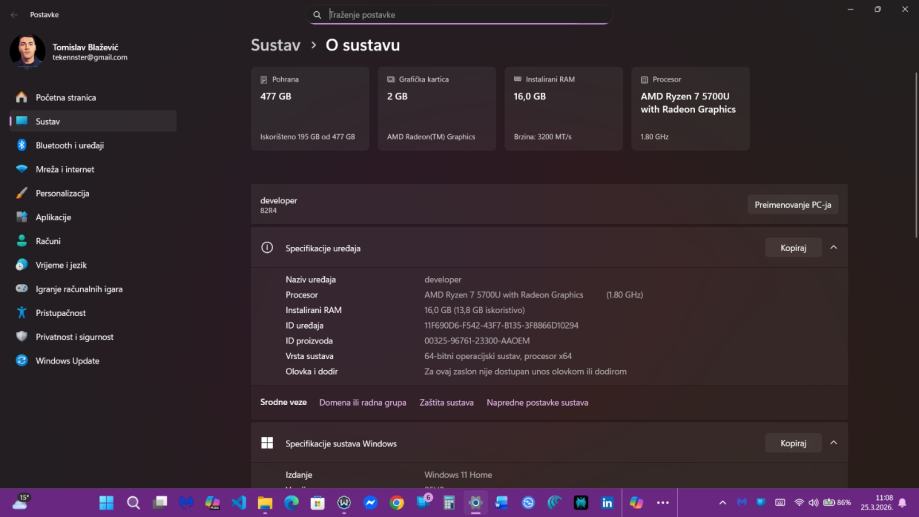Screen dimensions: 919x517
Task: Open the Grafička kartica 2 GB card
Action: pos(437,108)
